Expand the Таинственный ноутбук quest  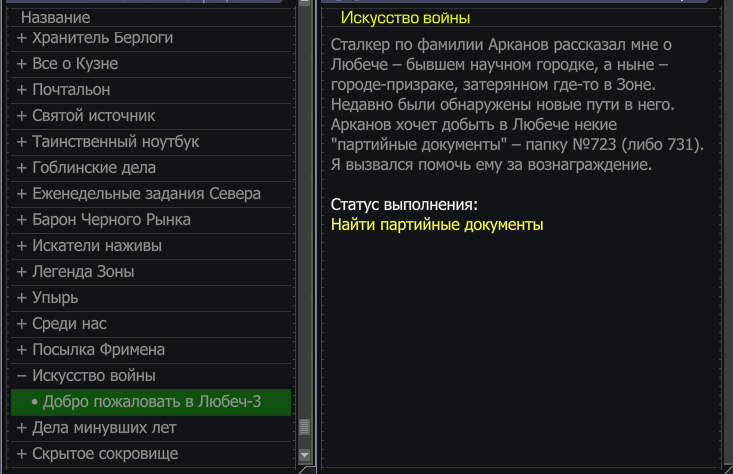pos(22,142)
